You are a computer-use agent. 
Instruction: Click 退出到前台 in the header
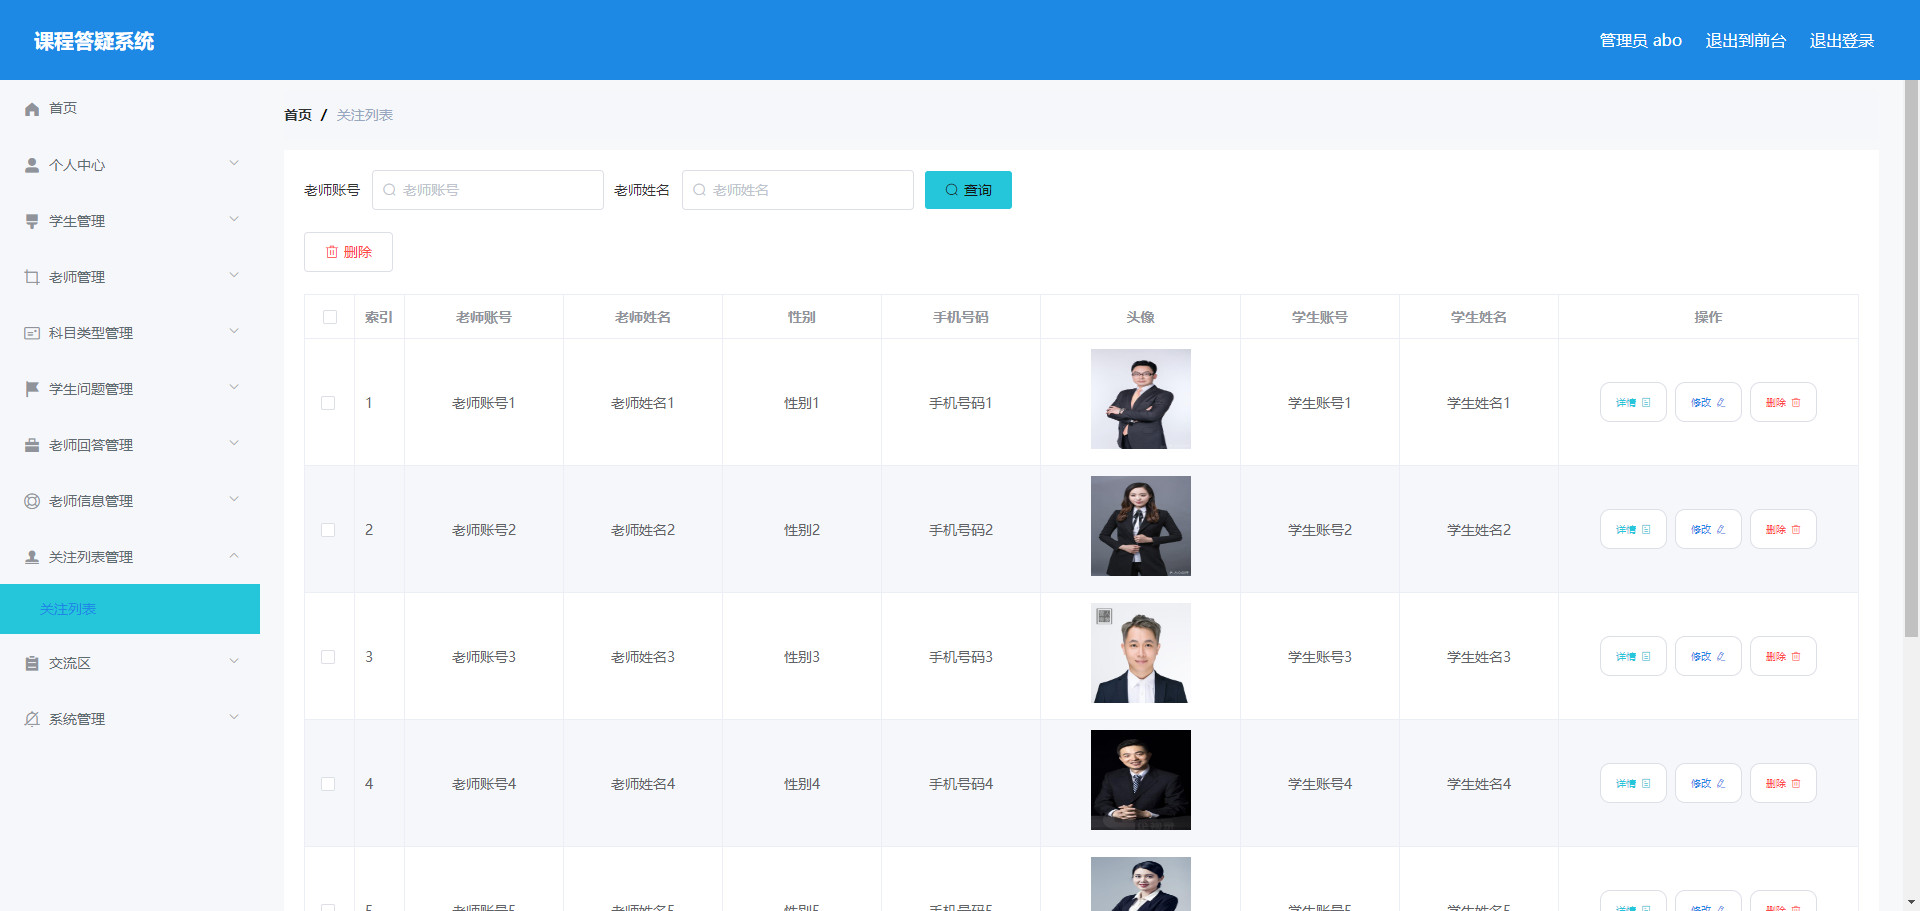point(1746,41)
